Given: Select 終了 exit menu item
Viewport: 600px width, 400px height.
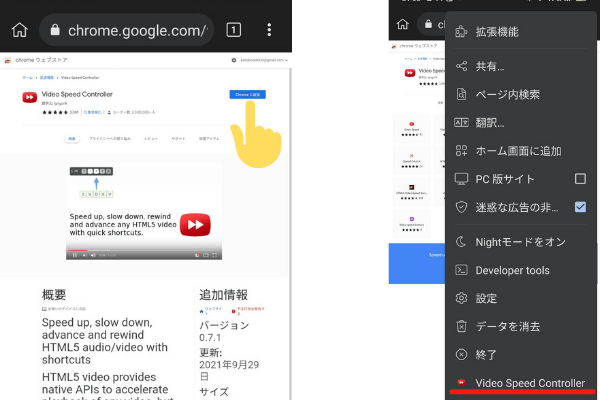Looking at the screenshot, I should click(520, 354).
